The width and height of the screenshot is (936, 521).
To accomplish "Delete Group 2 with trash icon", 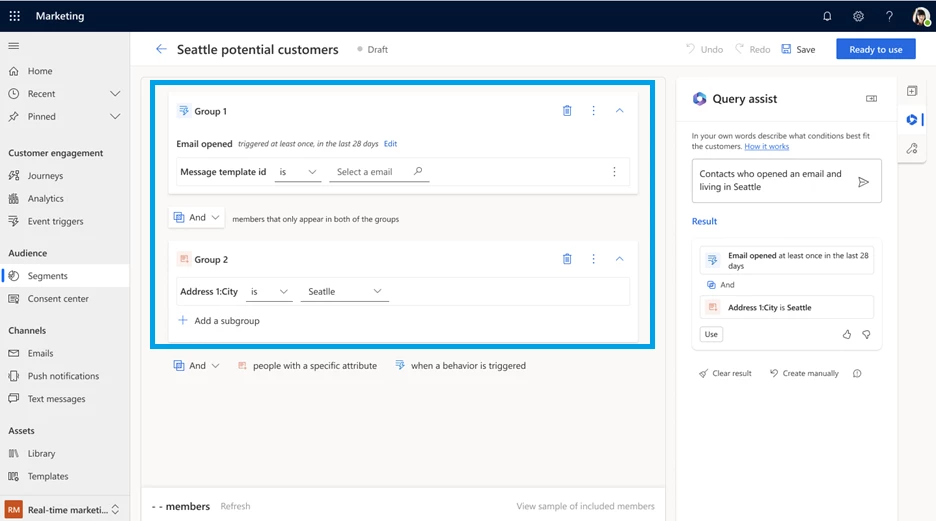I will (567, 259).
